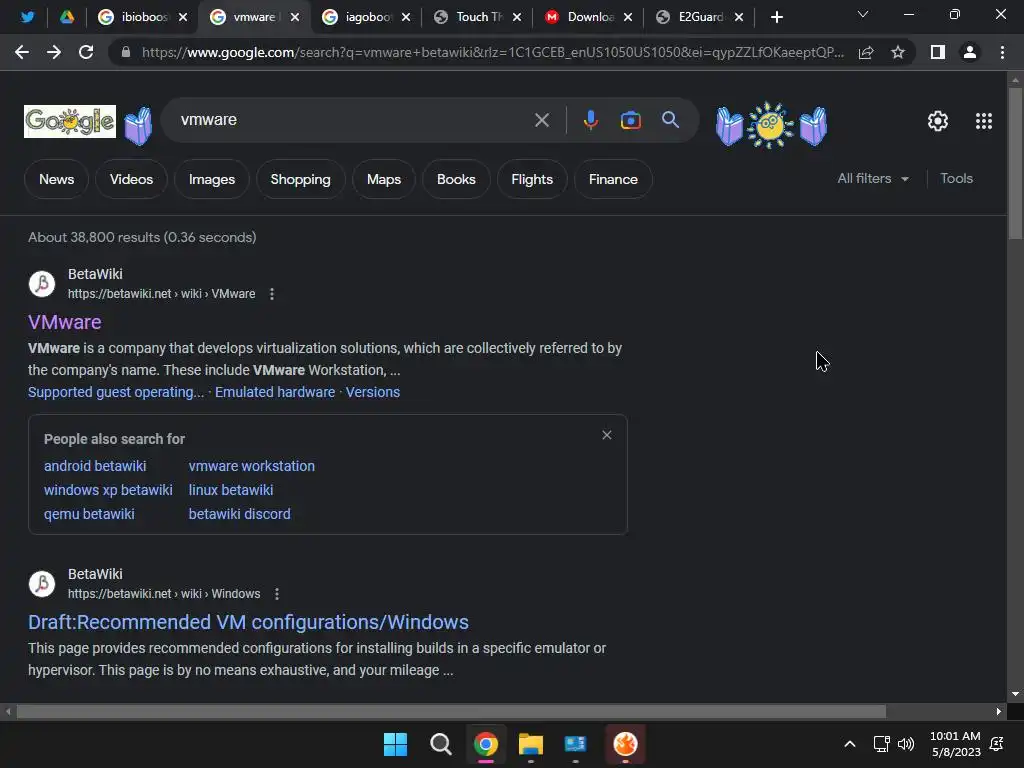1024x768 pixels.
Task: Filter results by Flights
Action: click(x=532, y=179)
